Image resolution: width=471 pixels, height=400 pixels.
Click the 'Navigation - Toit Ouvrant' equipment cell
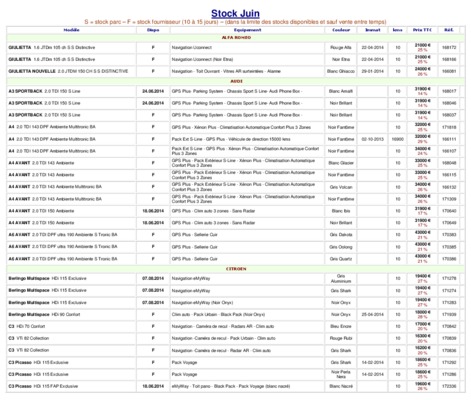247,71
